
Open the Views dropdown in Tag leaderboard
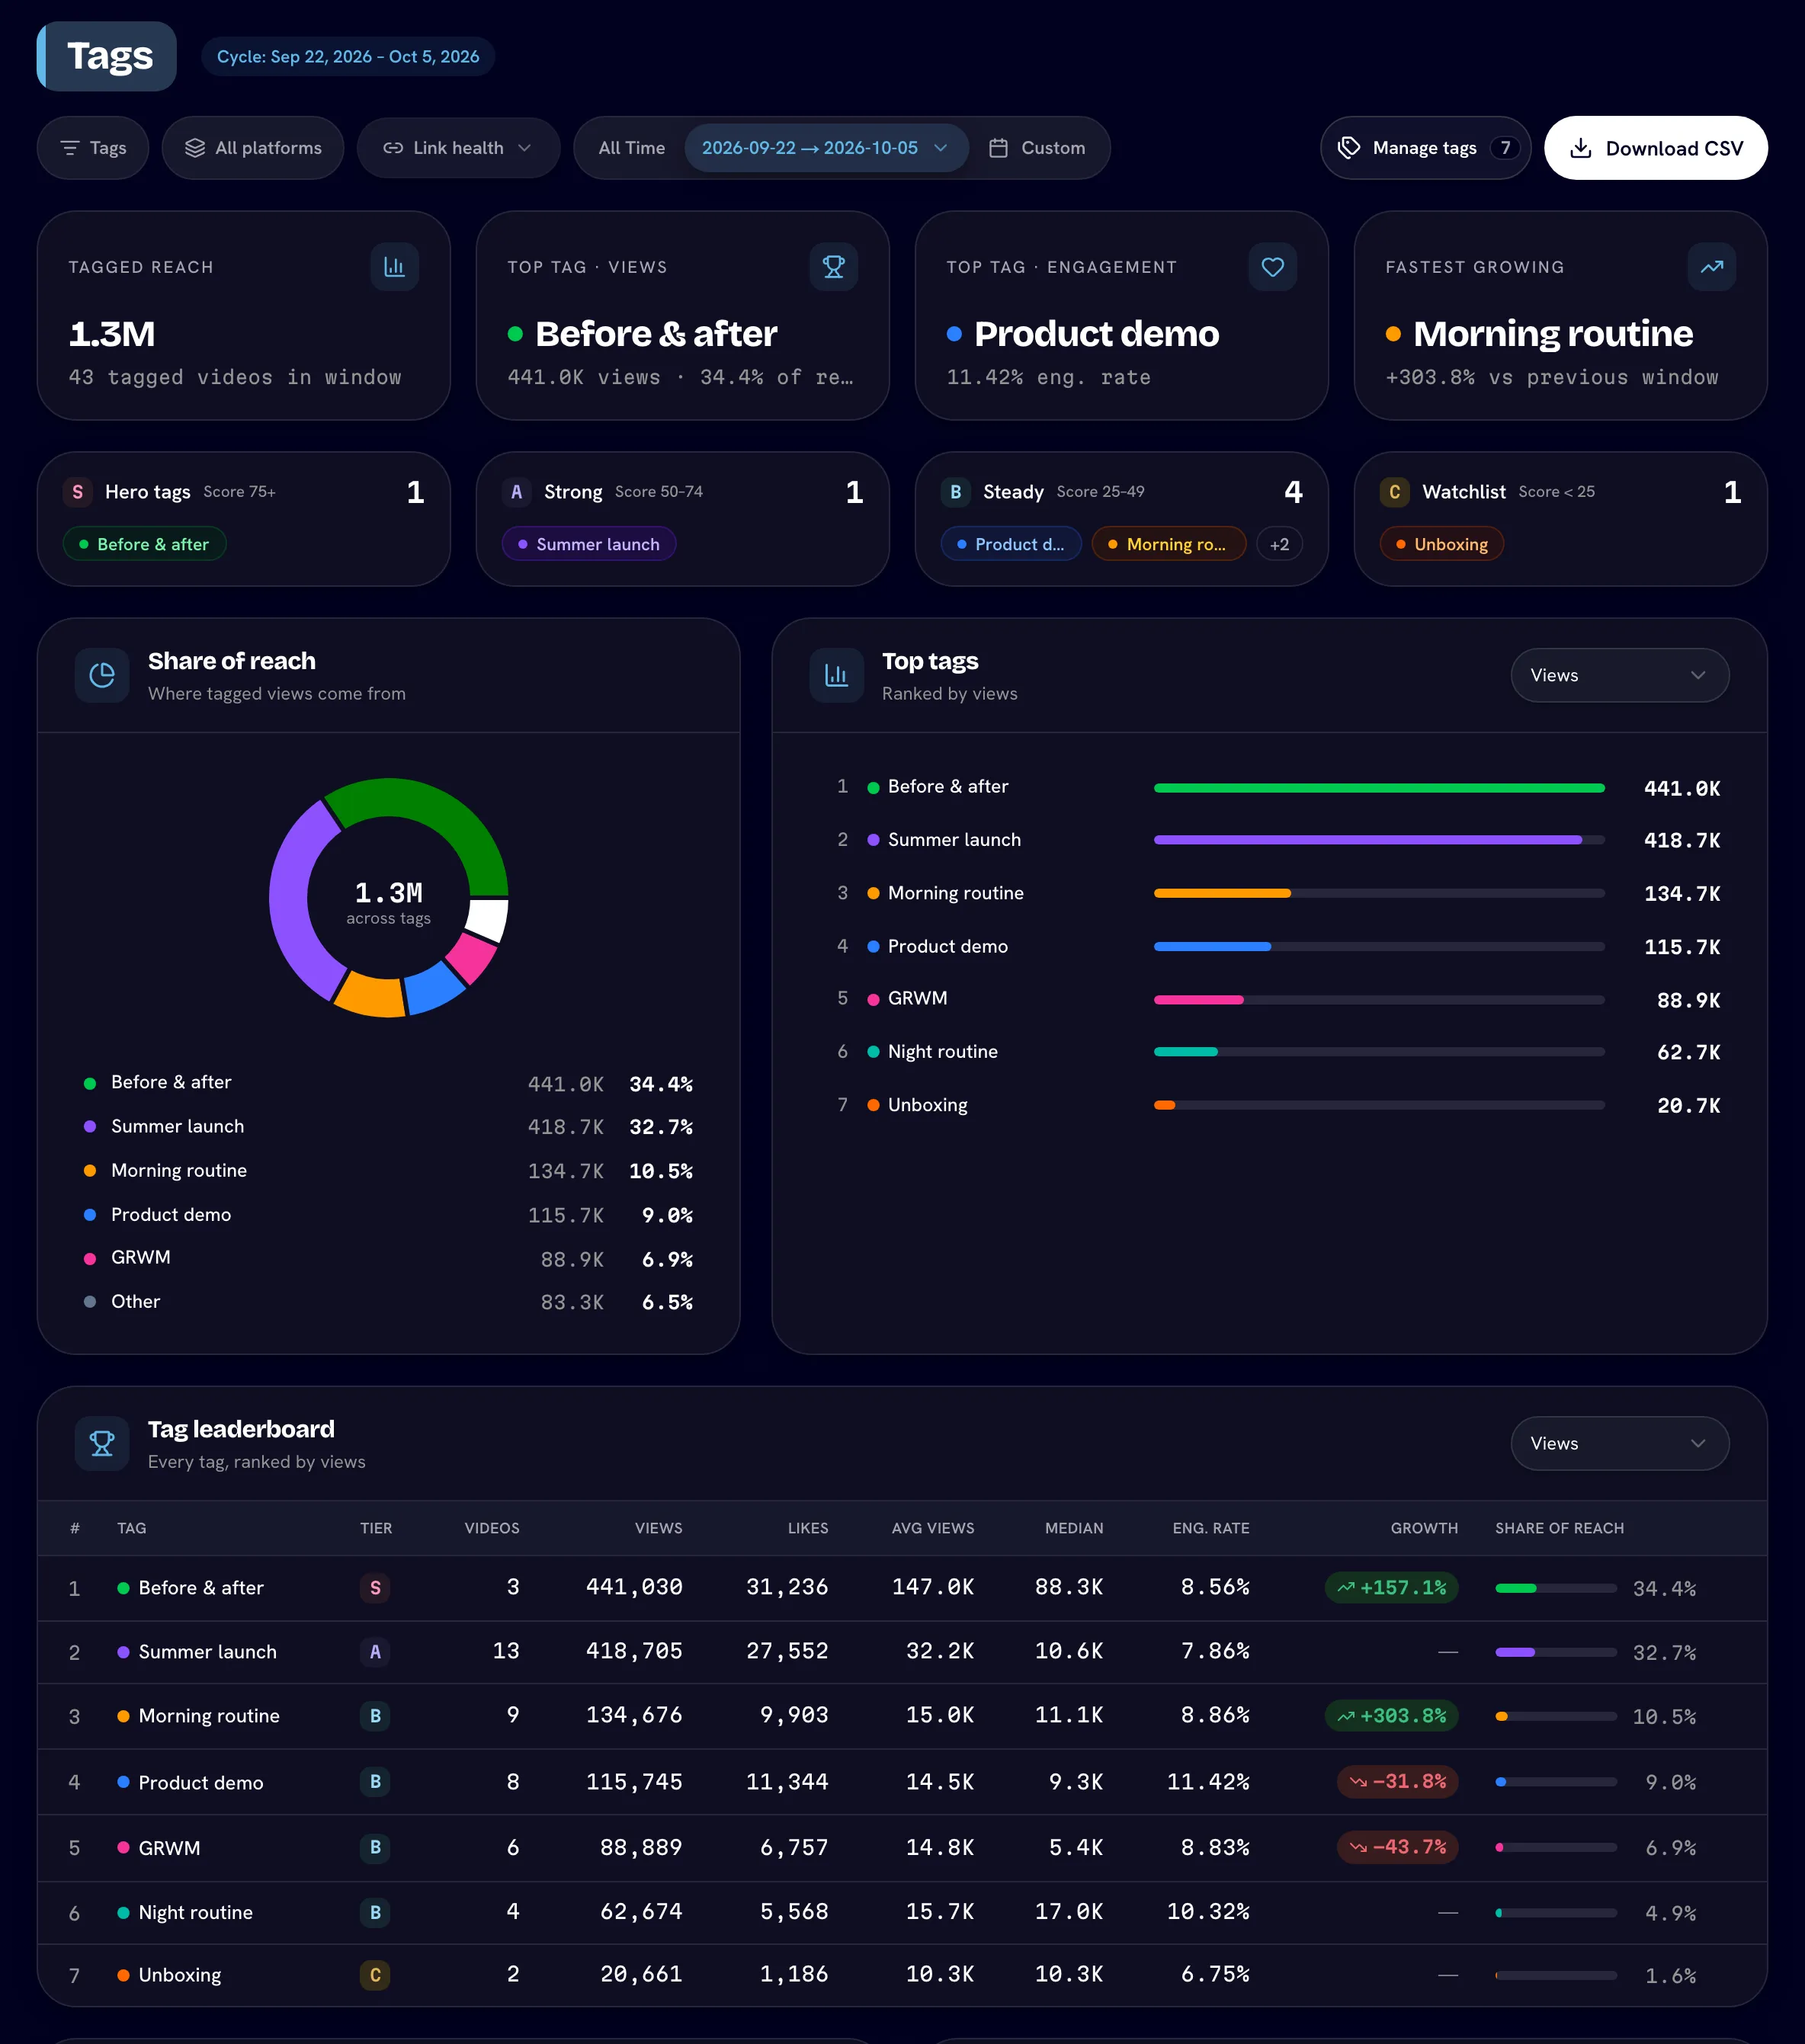(x=1619, y=1443)
